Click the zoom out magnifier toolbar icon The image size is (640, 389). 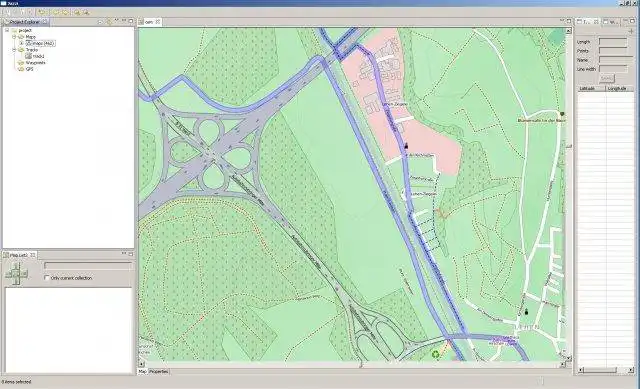[86, 12]
